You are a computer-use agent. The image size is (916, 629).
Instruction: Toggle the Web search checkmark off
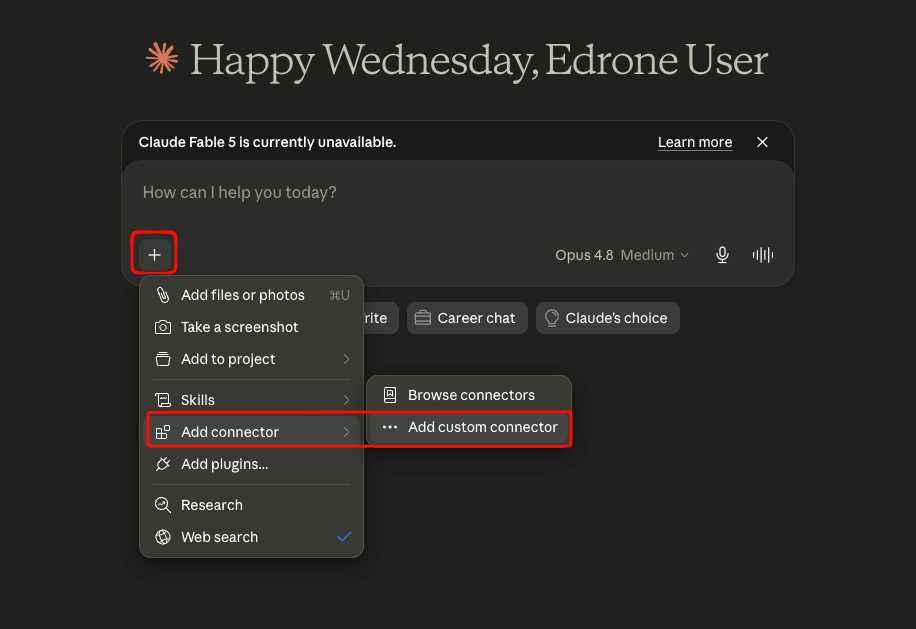[x=344, y=536]
